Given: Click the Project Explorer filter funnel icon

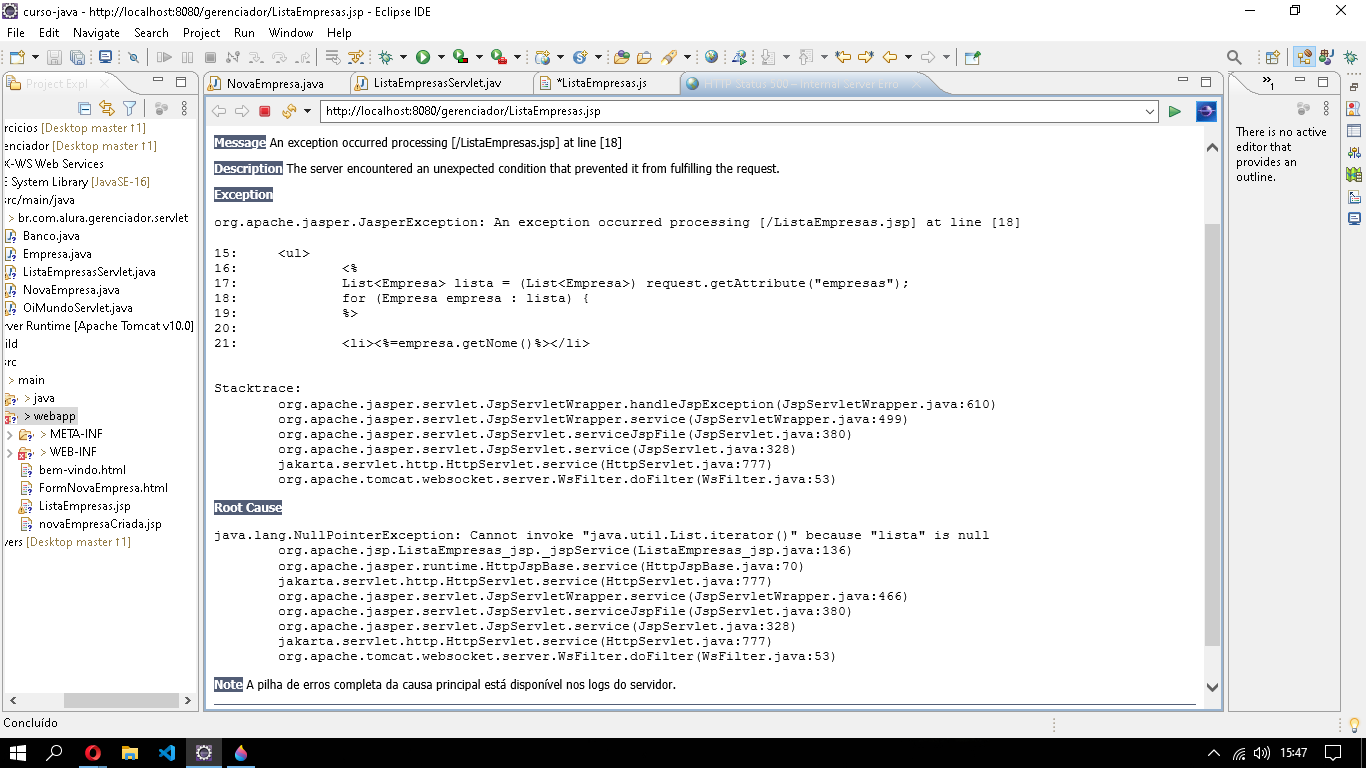Looking at the screenshot, I should tap(129, 108).
